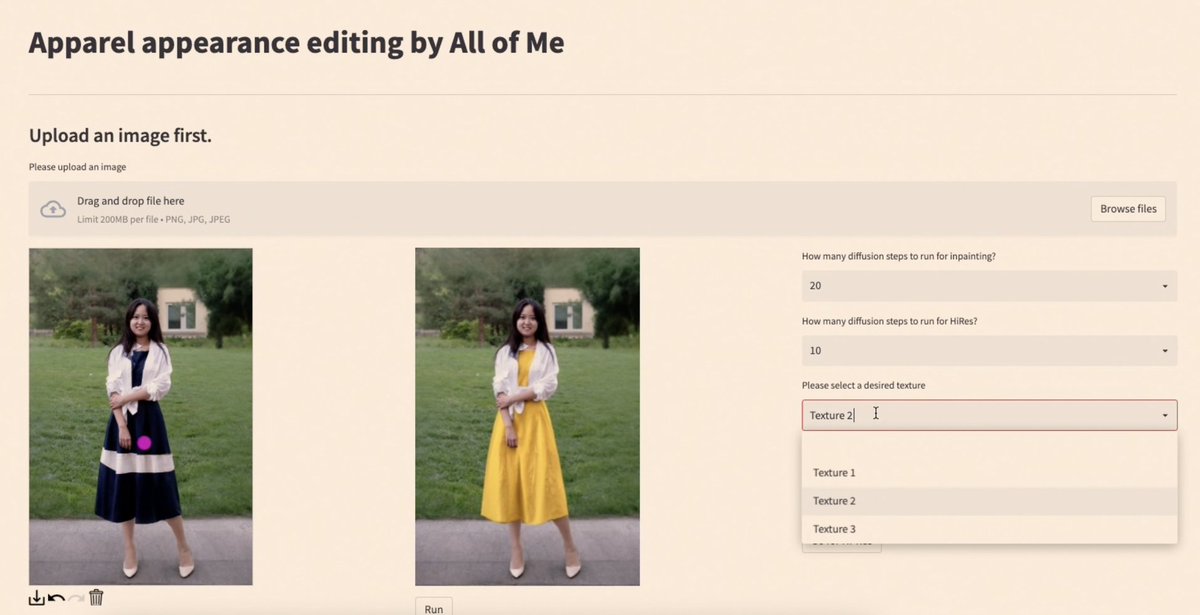
Task: Click the arrow of the HiRes steps dropdown
Action: 1165,351
